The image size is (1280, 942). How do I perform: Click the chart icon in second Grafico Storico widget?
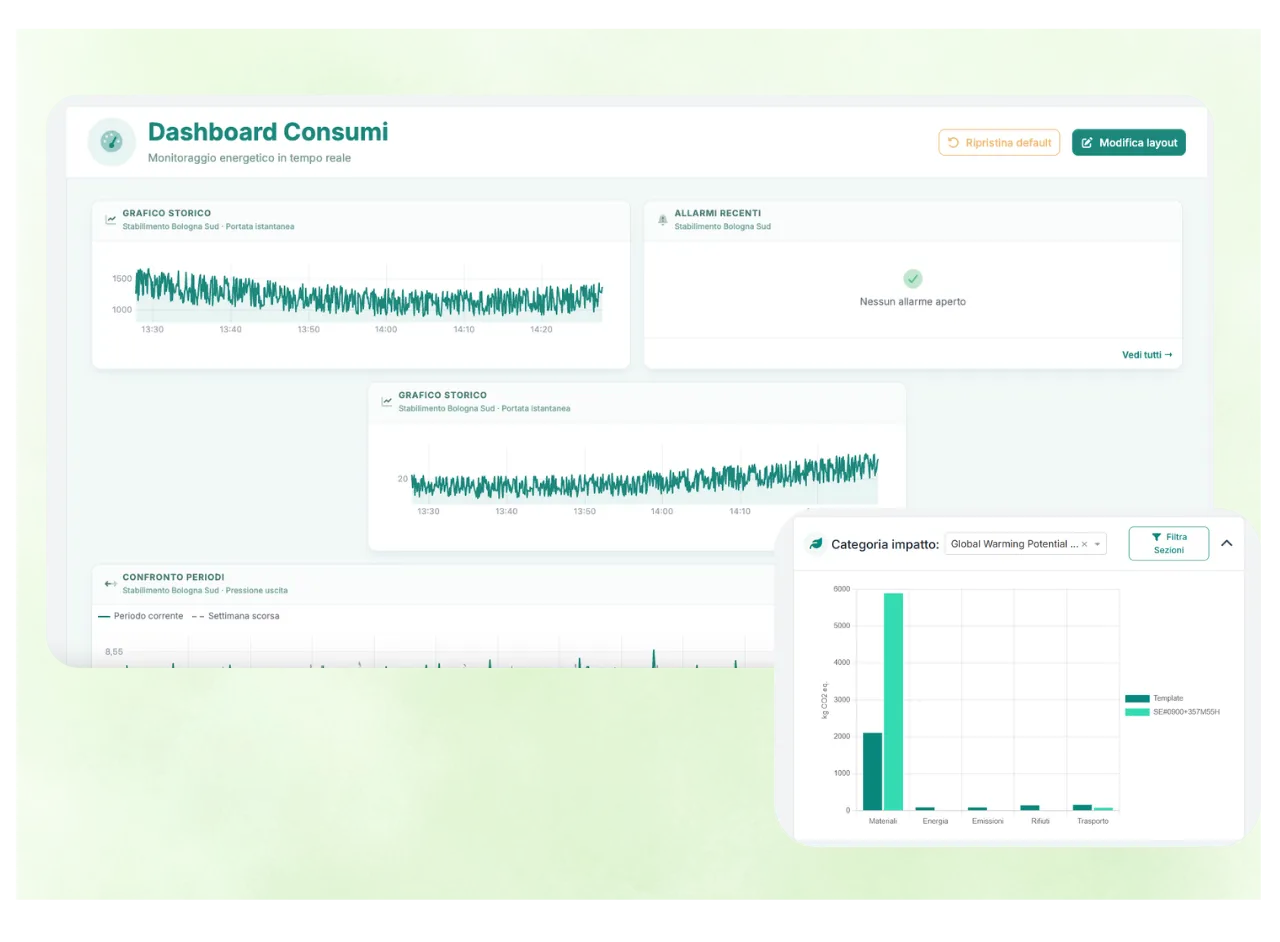pyautogui.click(x=386, y=401)
